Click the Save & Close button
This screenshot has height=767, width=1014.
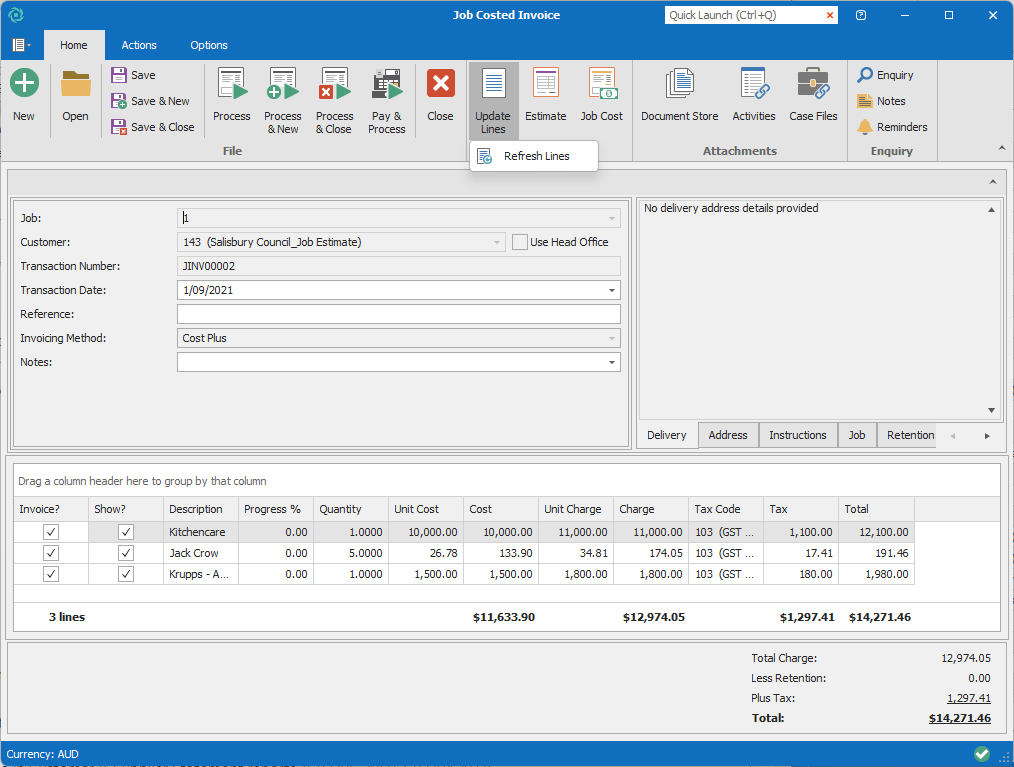(153, 127)
